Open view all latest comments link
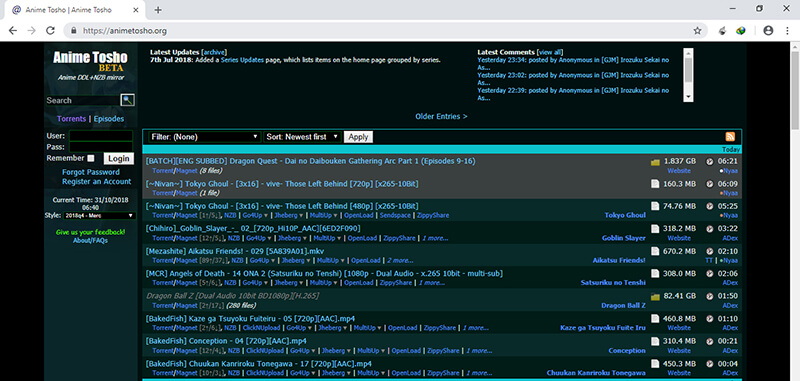Screen dimensions: 800x381 point(550,52)
